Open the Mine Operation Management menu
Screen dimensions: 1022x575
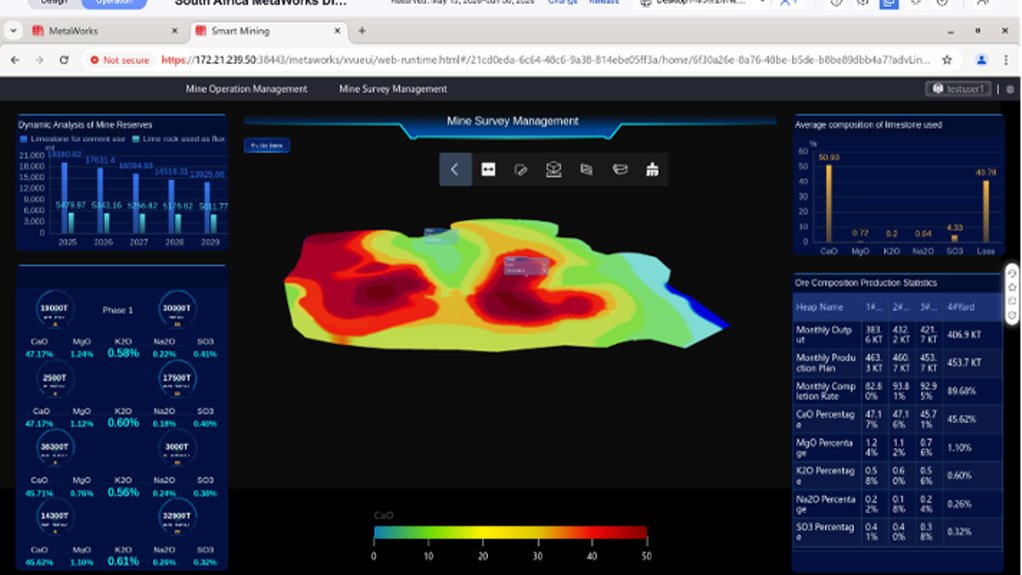[246, 89]
